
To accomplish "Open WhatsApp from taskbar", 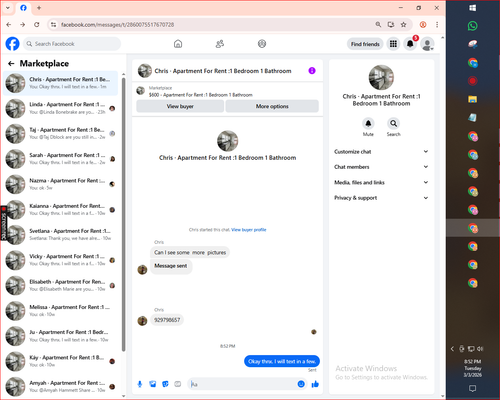I will [x=472, y=26].
